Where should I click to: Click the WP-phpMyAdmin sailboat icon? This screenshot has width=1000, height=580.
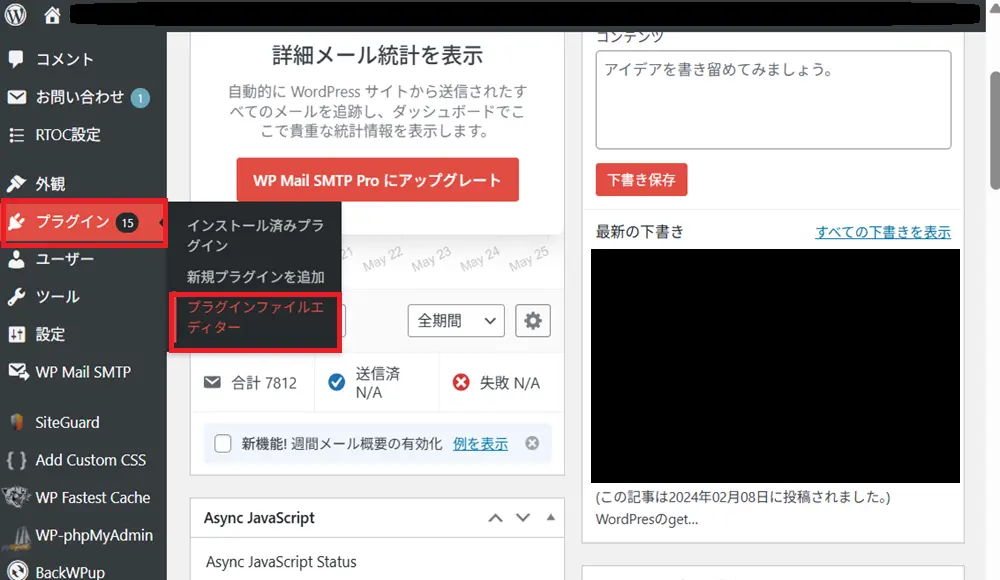click(17, 536)
